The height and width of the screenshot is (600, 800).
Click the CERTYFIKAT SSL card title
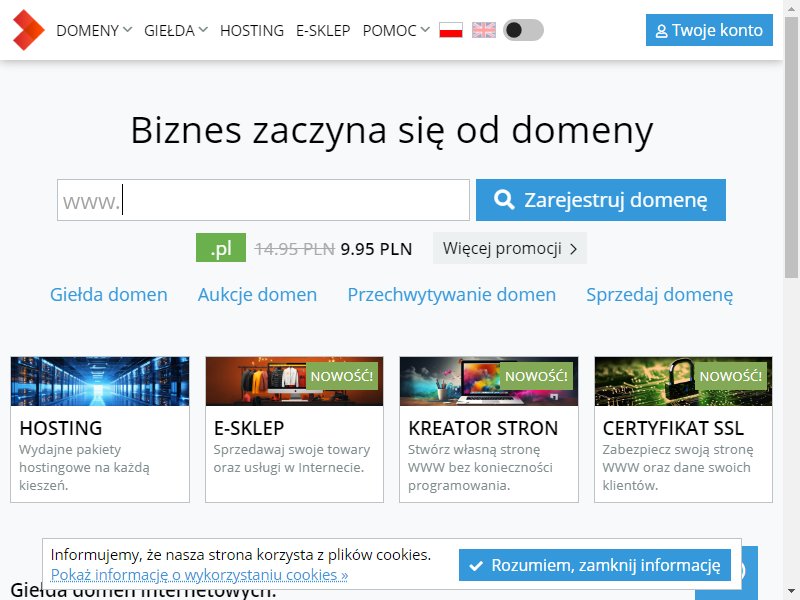coord(673,428)
